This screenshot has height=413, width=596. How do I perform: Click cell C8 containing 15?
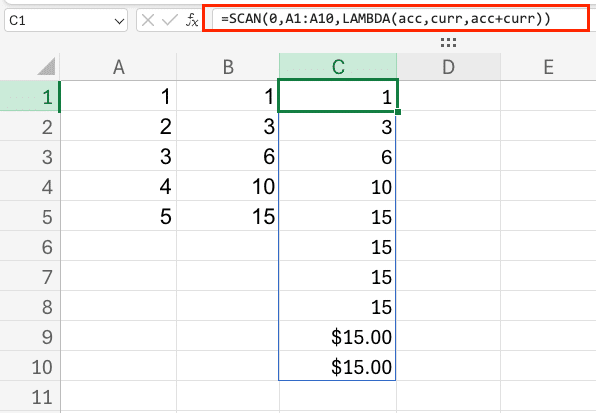point(338,306)
